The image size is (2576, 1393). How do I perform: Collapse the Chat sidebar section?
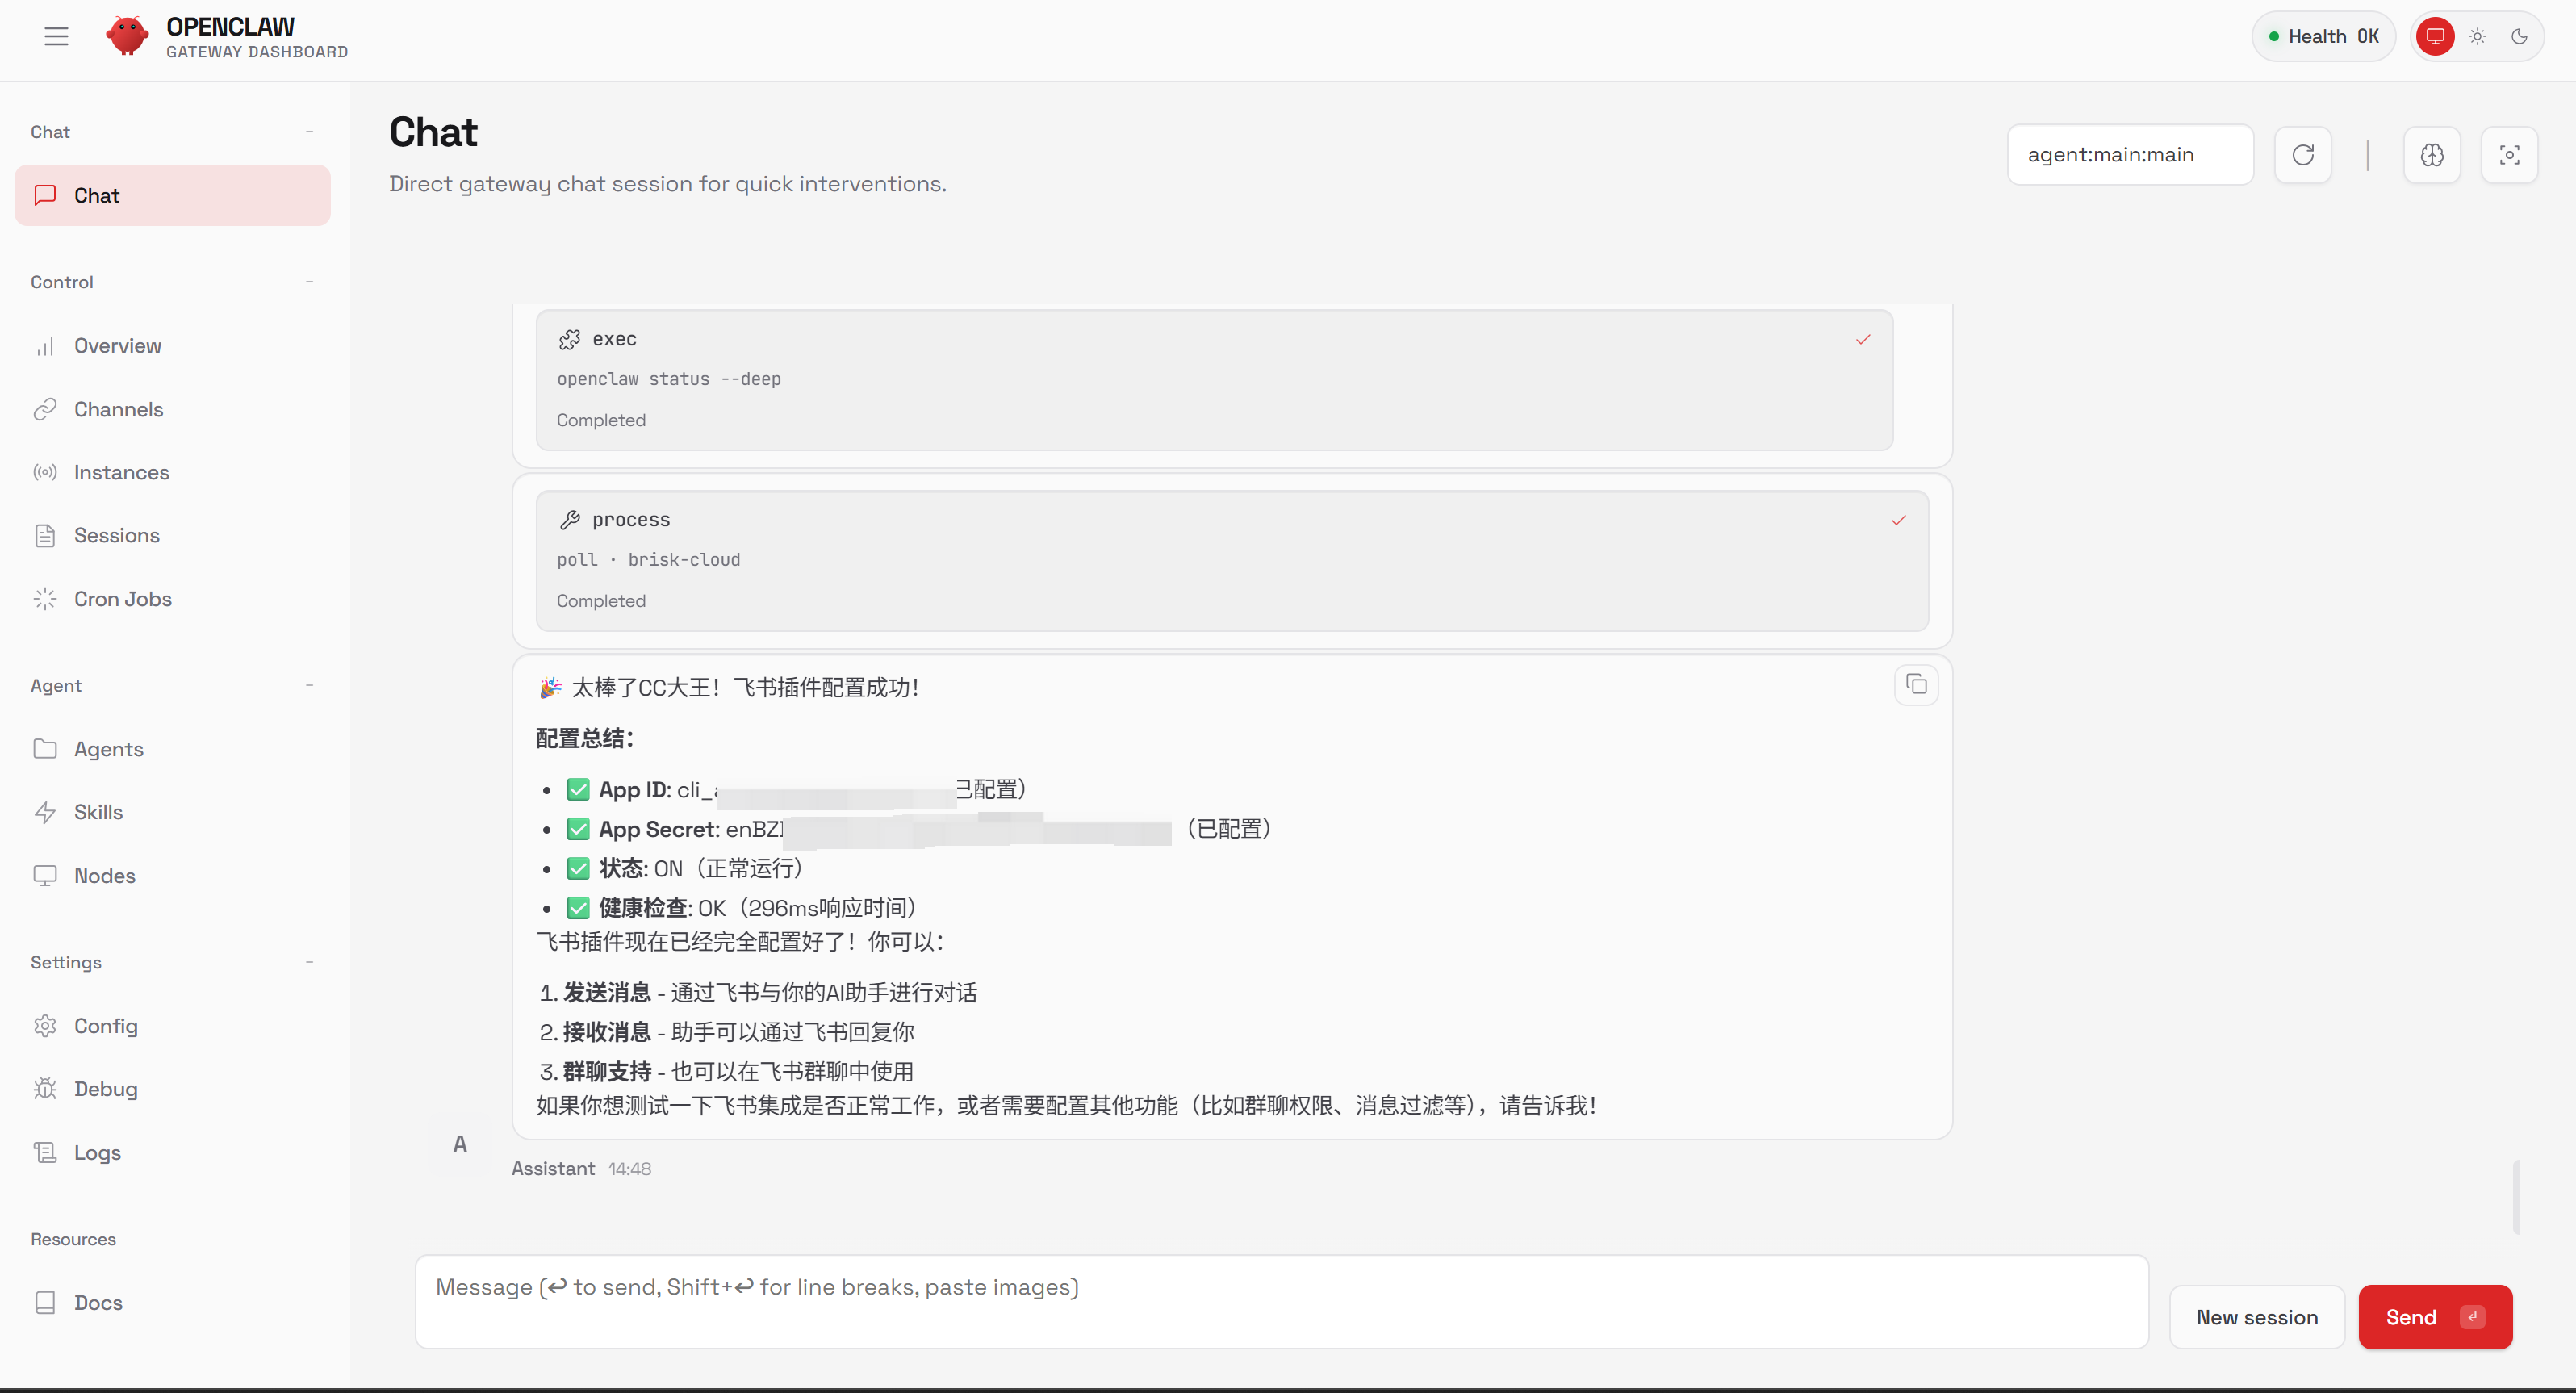pos(309,131)
